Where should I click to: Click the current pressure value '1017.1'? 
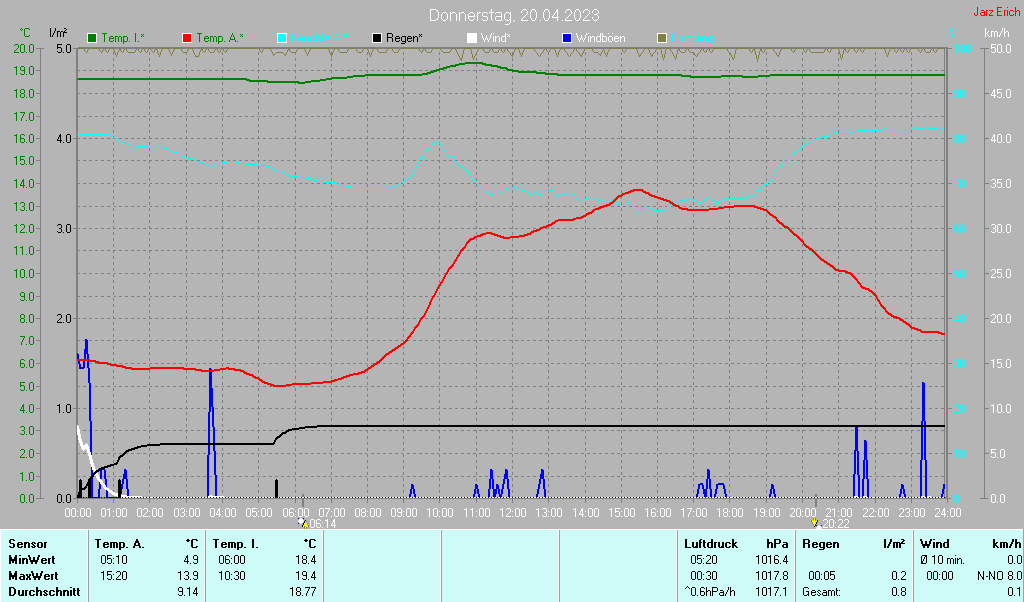point(772,592)
